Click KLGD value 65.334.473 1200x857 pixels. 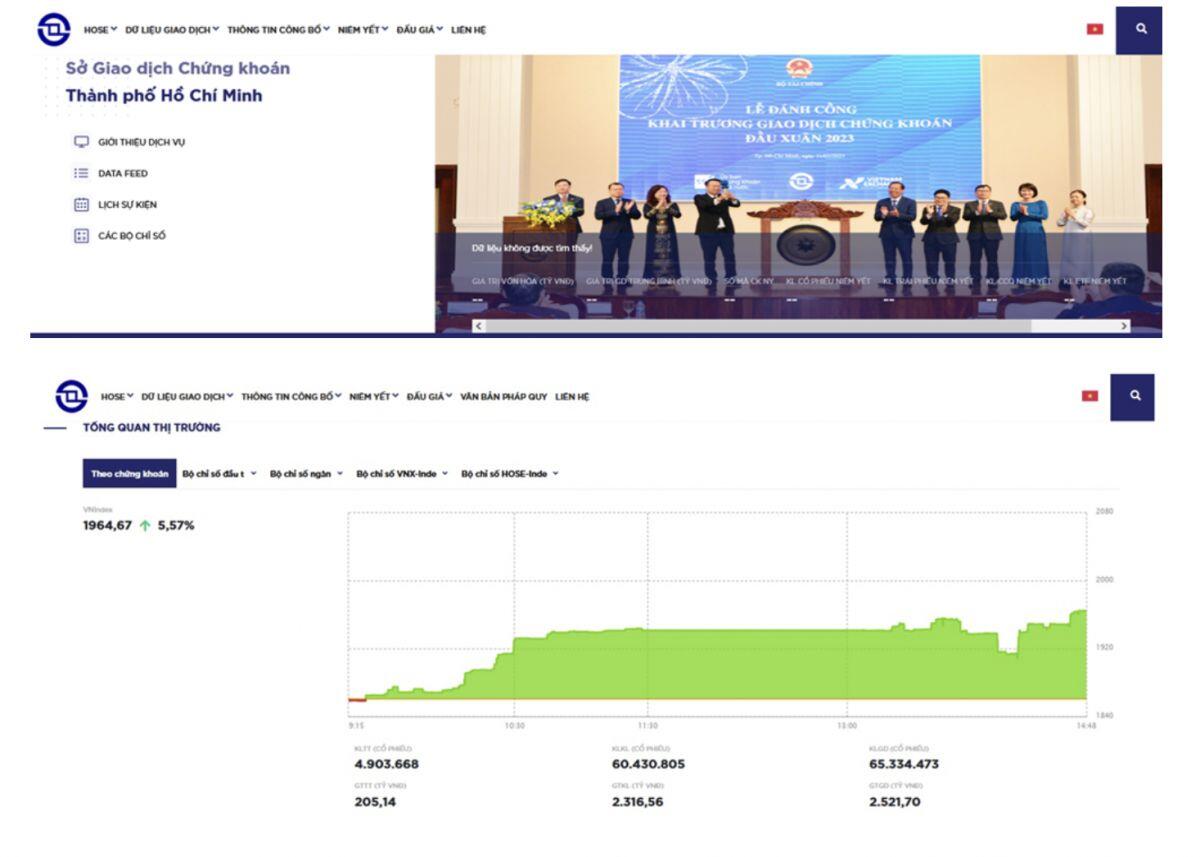coord(904,765)
